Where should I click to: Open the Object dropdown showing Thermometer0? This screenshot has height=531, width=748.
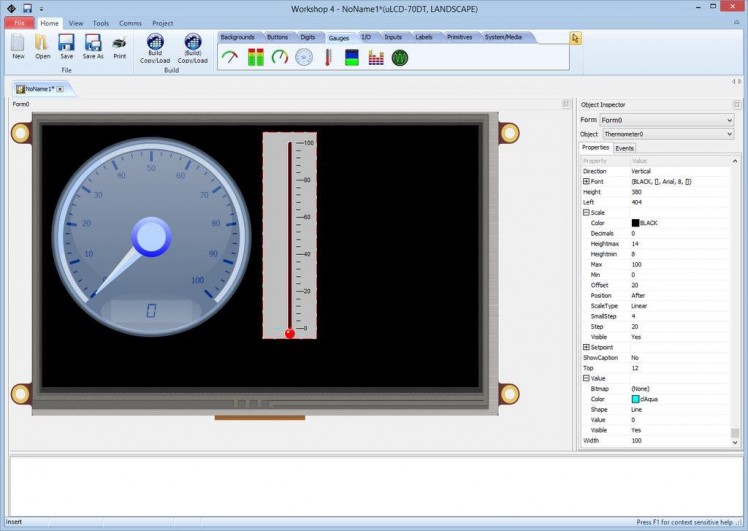(x=728, y=134)
